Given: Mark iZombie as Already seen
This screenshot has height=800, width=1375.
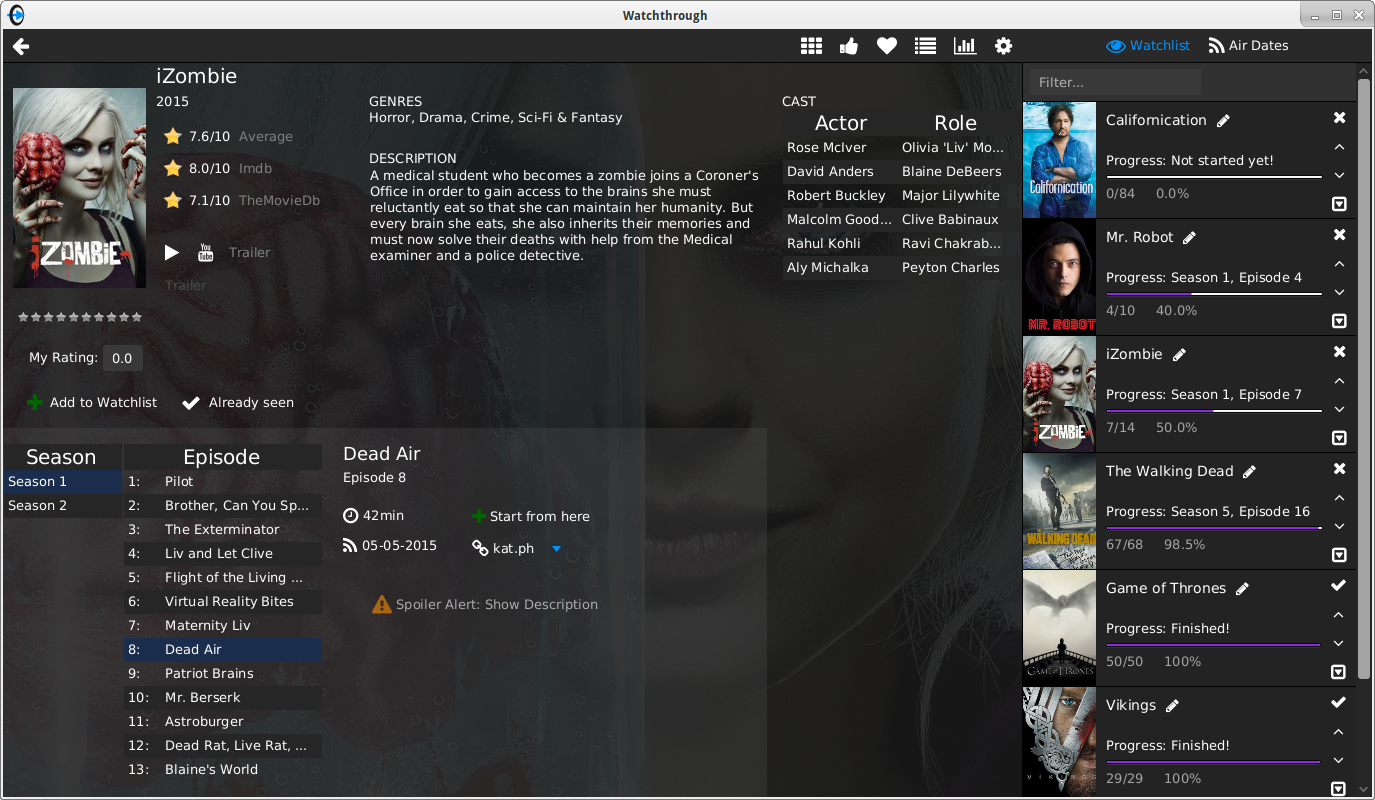Looking at the screenshot, I should (x=238, y=402).
